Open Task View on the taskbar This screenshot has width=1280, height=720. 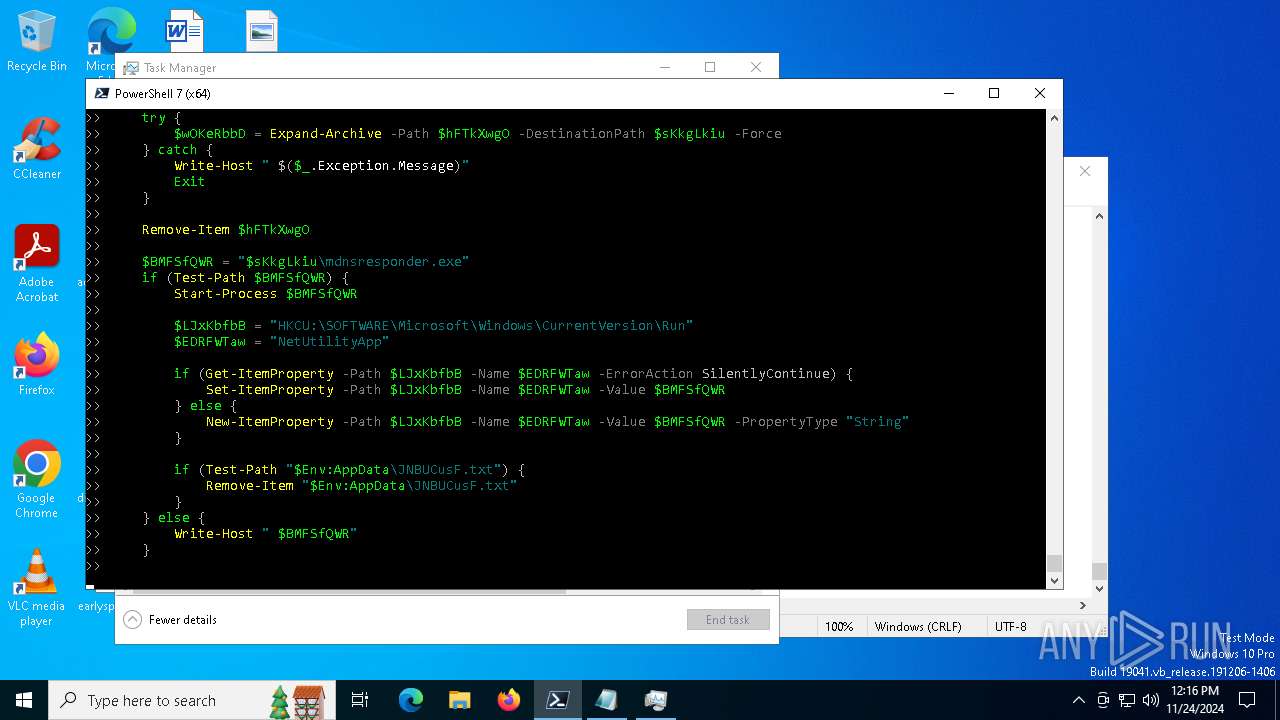click(360, 700)
